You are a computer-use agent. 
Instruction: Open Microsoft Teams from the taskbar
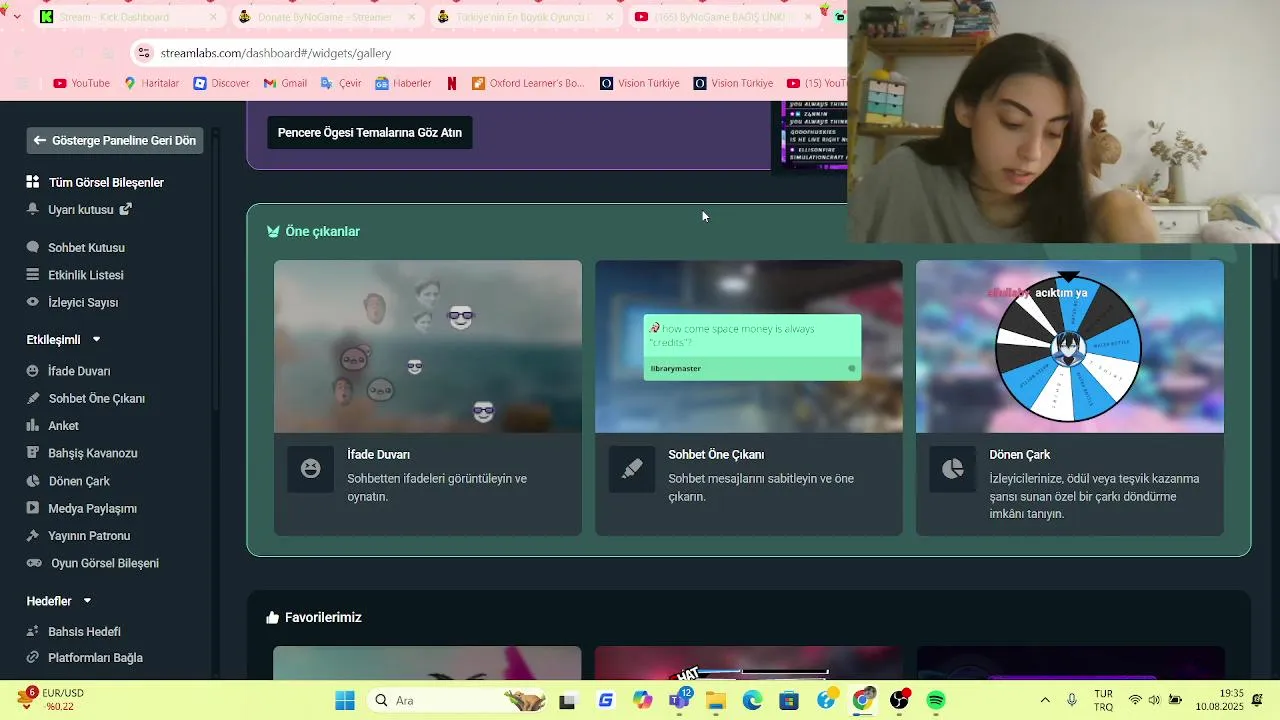679,700
